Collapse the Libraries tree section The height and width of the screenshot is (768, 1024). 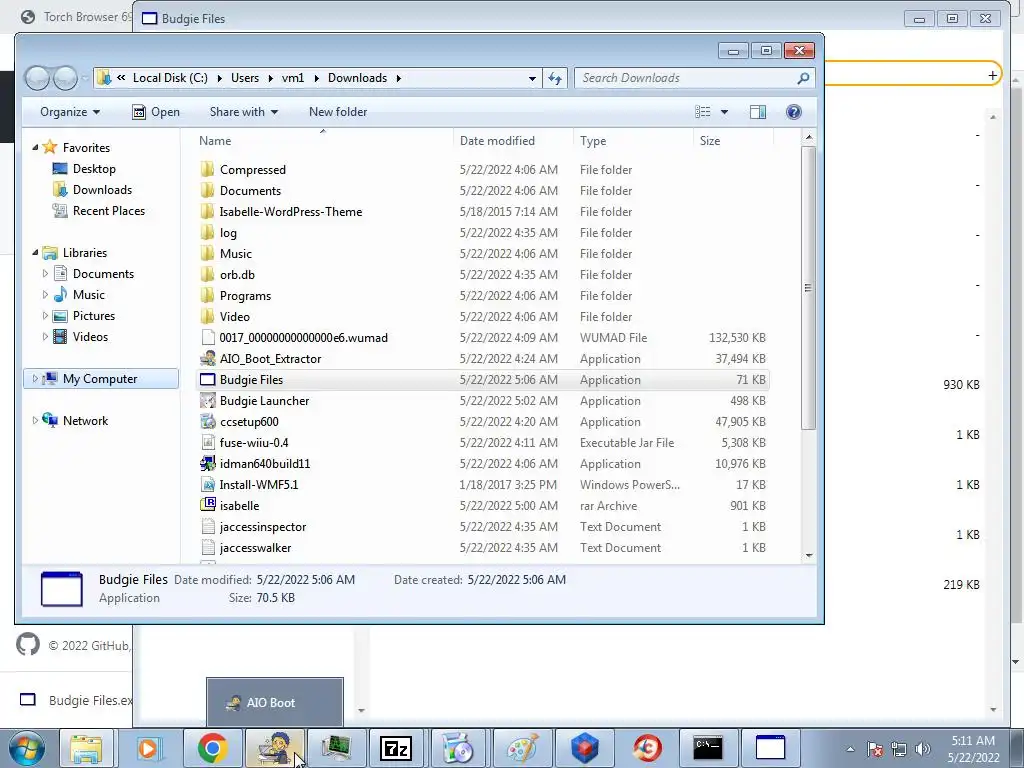35,253
